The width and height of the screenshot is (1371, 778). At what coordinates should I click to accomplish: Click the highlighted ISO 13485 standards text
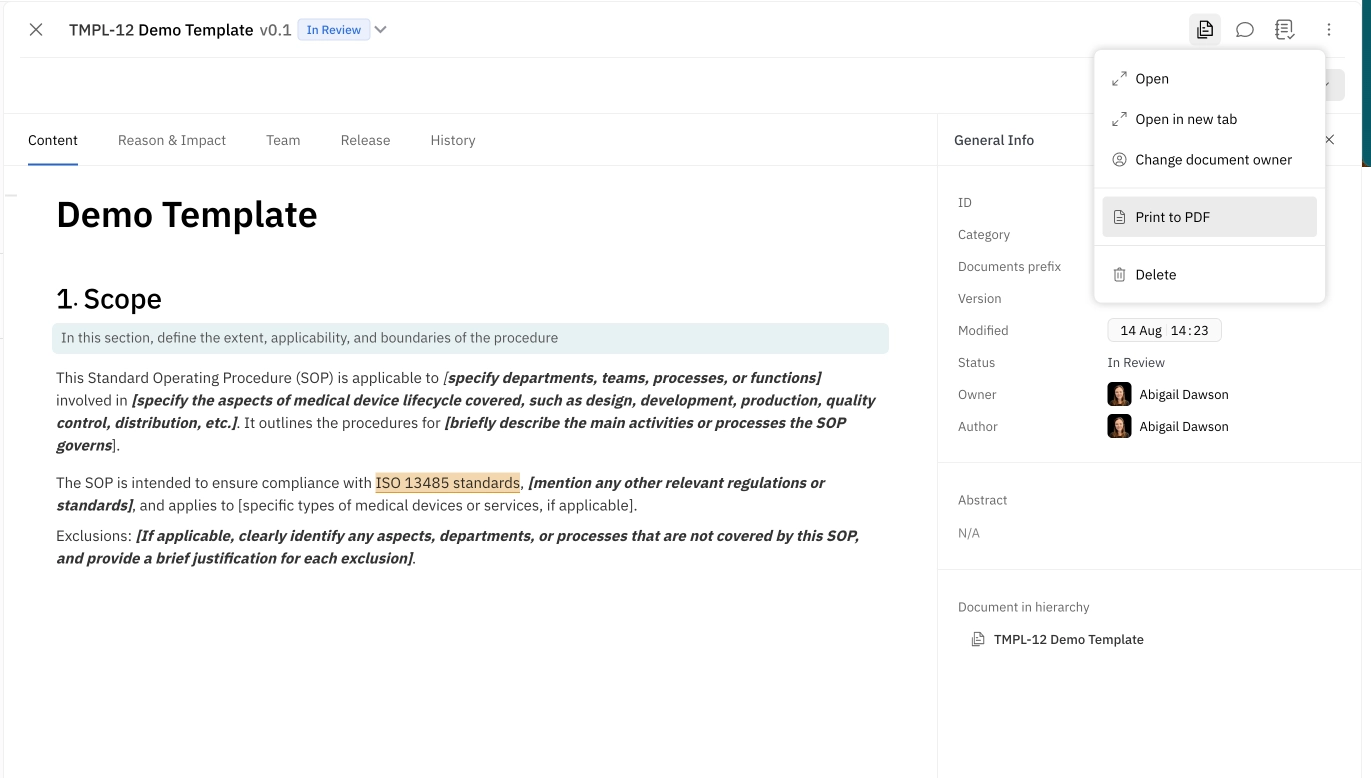coord(447,483)
